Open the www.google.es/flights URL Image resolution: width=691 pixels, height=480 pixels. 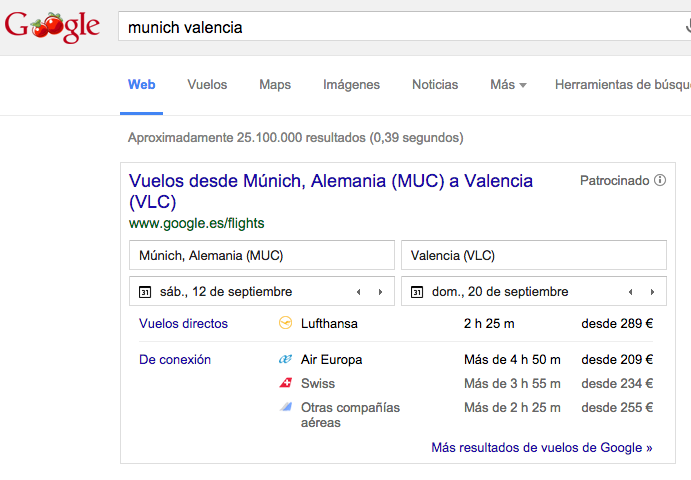point(197,223)
